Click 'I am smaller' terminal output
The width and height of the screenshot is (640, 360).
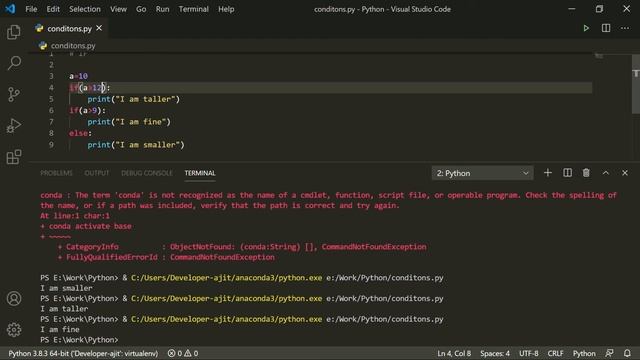pyautogui.click(x=66, y=288)
